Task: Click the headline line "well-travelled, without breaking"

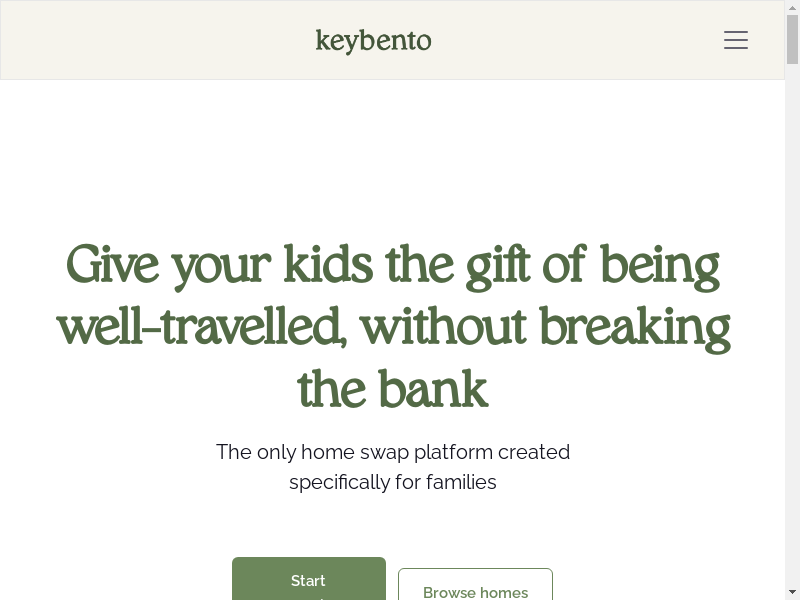Action: pos(392,327)
